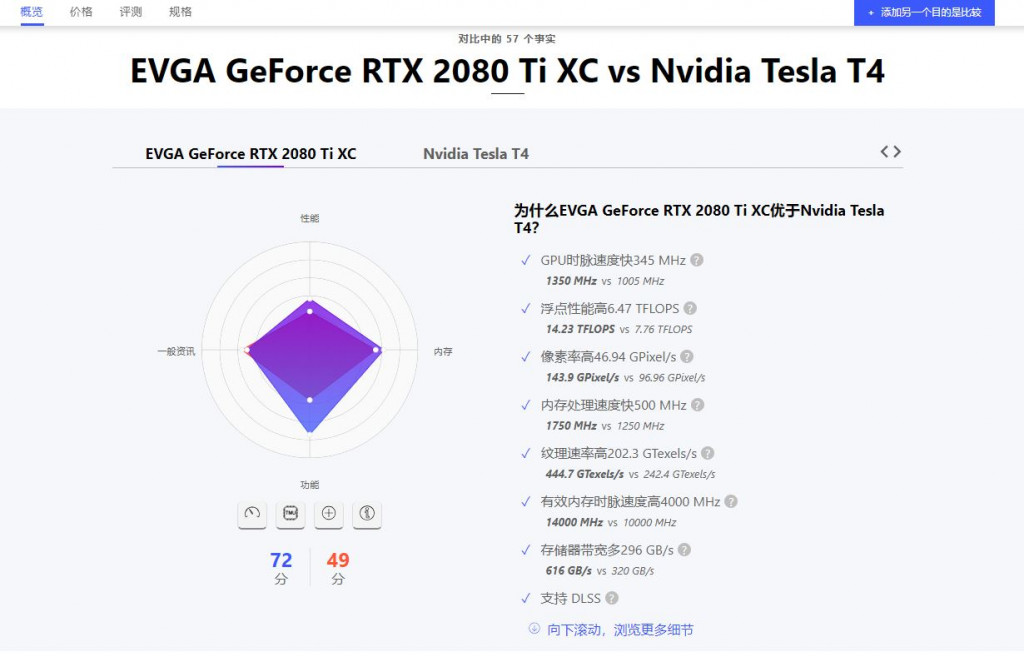Click the 添加另一个目的是比较 button
This screenshot has width=1024, height=657.
[x=924, y=12]
